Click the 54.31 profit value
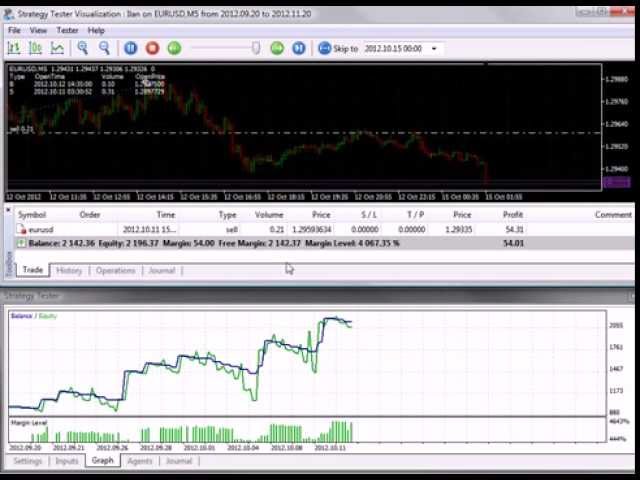This screenshot has height=480, width=640. tap(514, 229)
